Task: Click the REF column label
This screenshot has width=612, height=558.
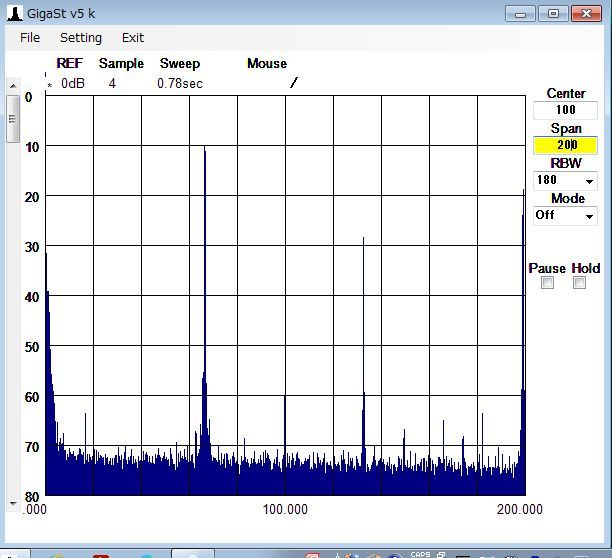Action: point(69,63)
